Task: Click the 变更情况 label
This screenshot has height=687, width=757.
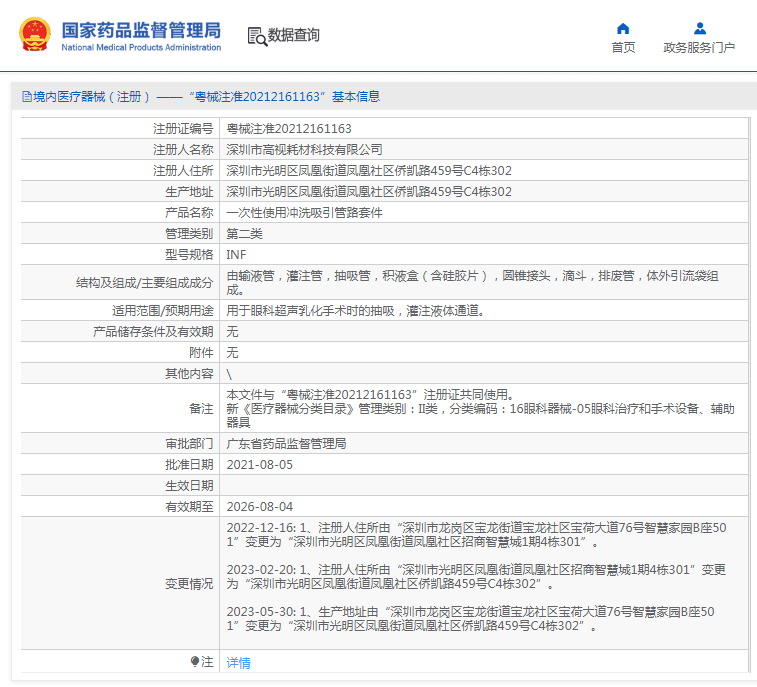Action: [189, 584]
